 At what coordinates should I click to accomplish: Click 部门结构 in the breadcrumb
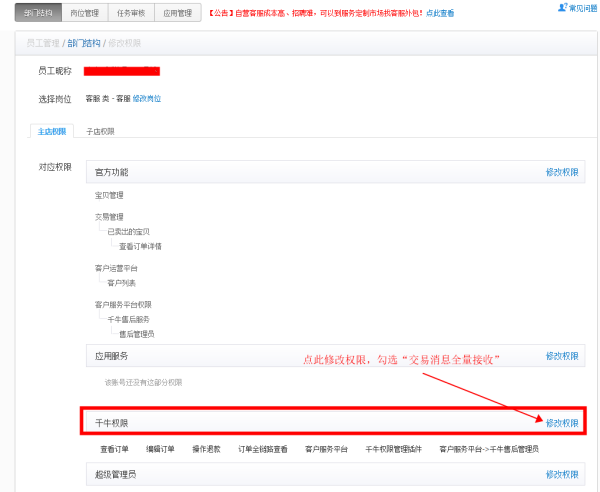[x=83, y=44]
